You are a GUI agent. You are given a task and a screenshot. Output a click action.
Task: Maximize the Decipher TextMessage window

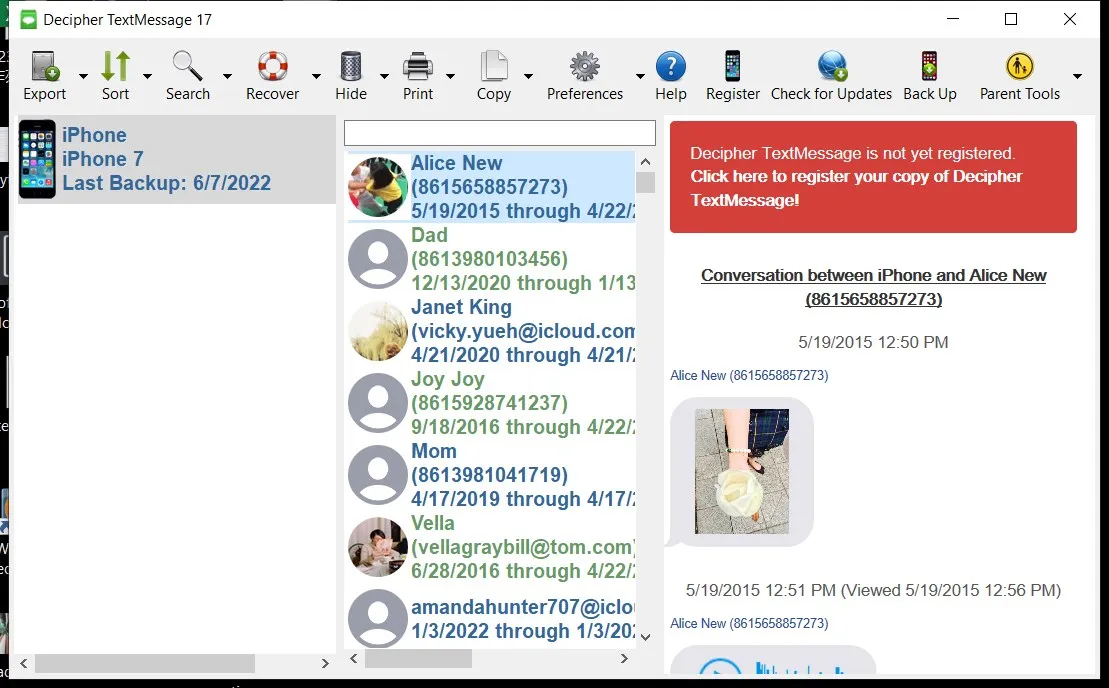[1011, 19]
